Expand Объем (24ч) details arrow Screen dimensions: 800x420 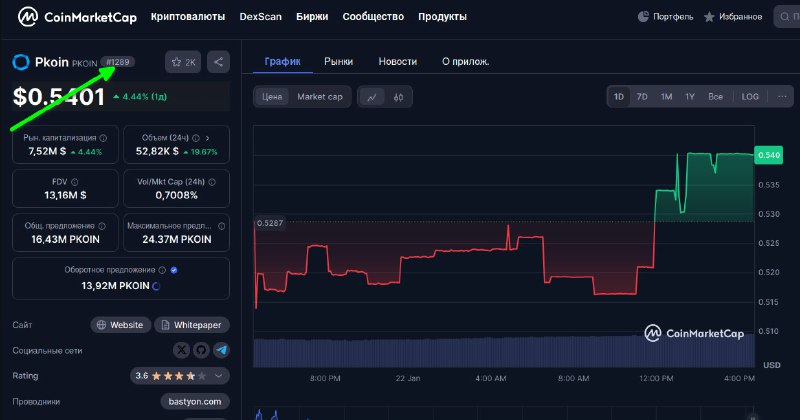coord(208,138)
